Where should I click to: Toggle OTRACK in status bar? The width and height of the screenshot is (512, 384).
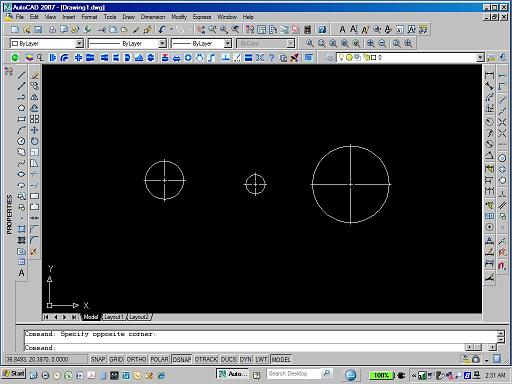click(x=206, y=359)
